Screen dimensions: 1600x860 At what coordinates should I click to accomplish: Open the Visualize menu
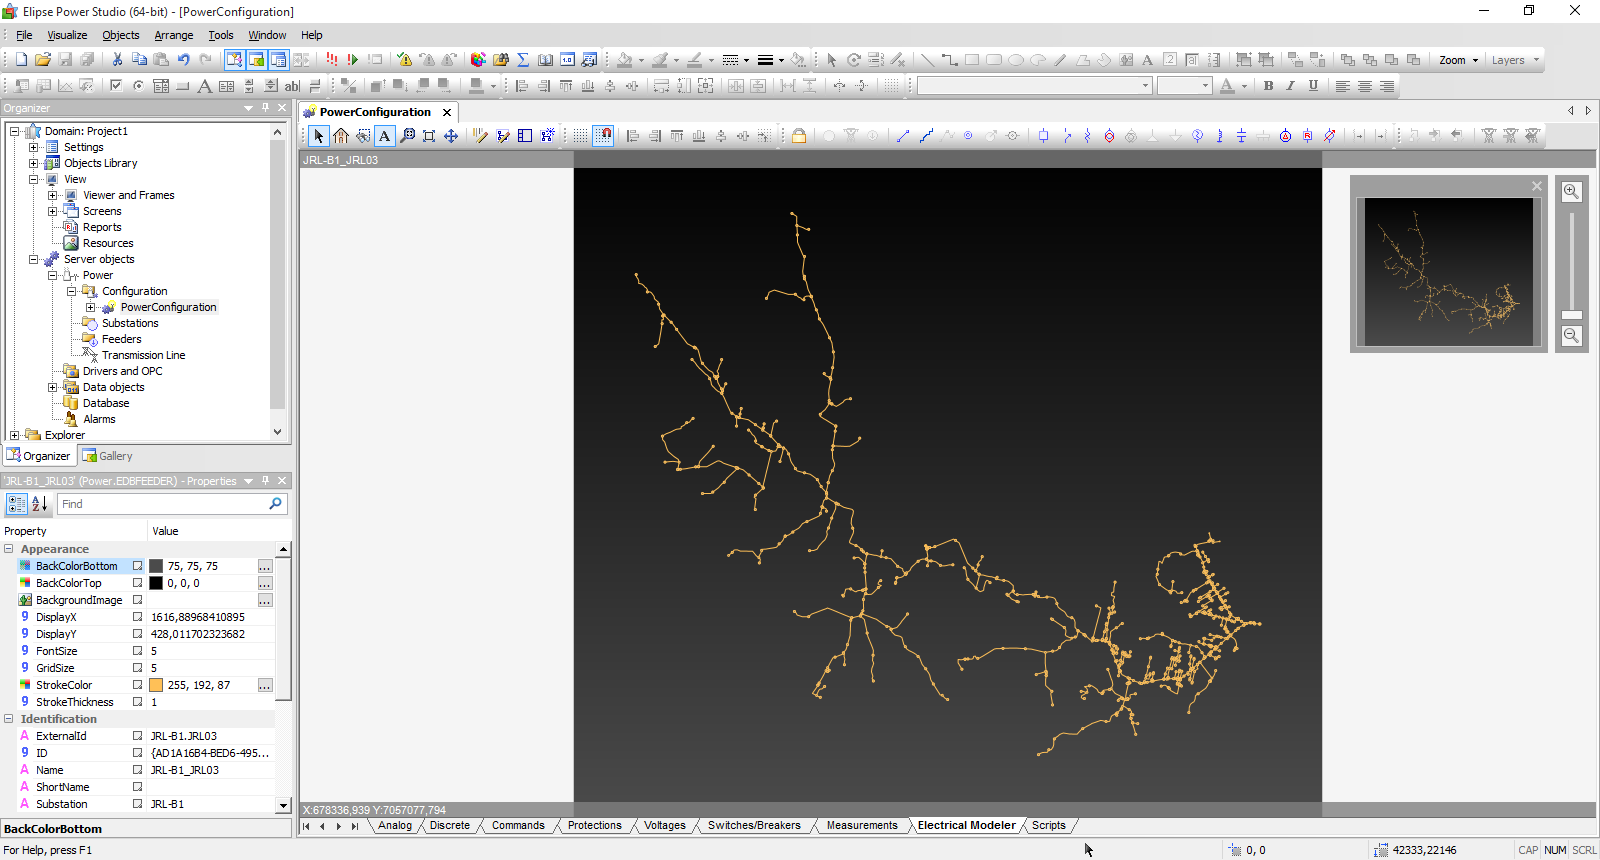pyautogui.click(x=67, y=35)
